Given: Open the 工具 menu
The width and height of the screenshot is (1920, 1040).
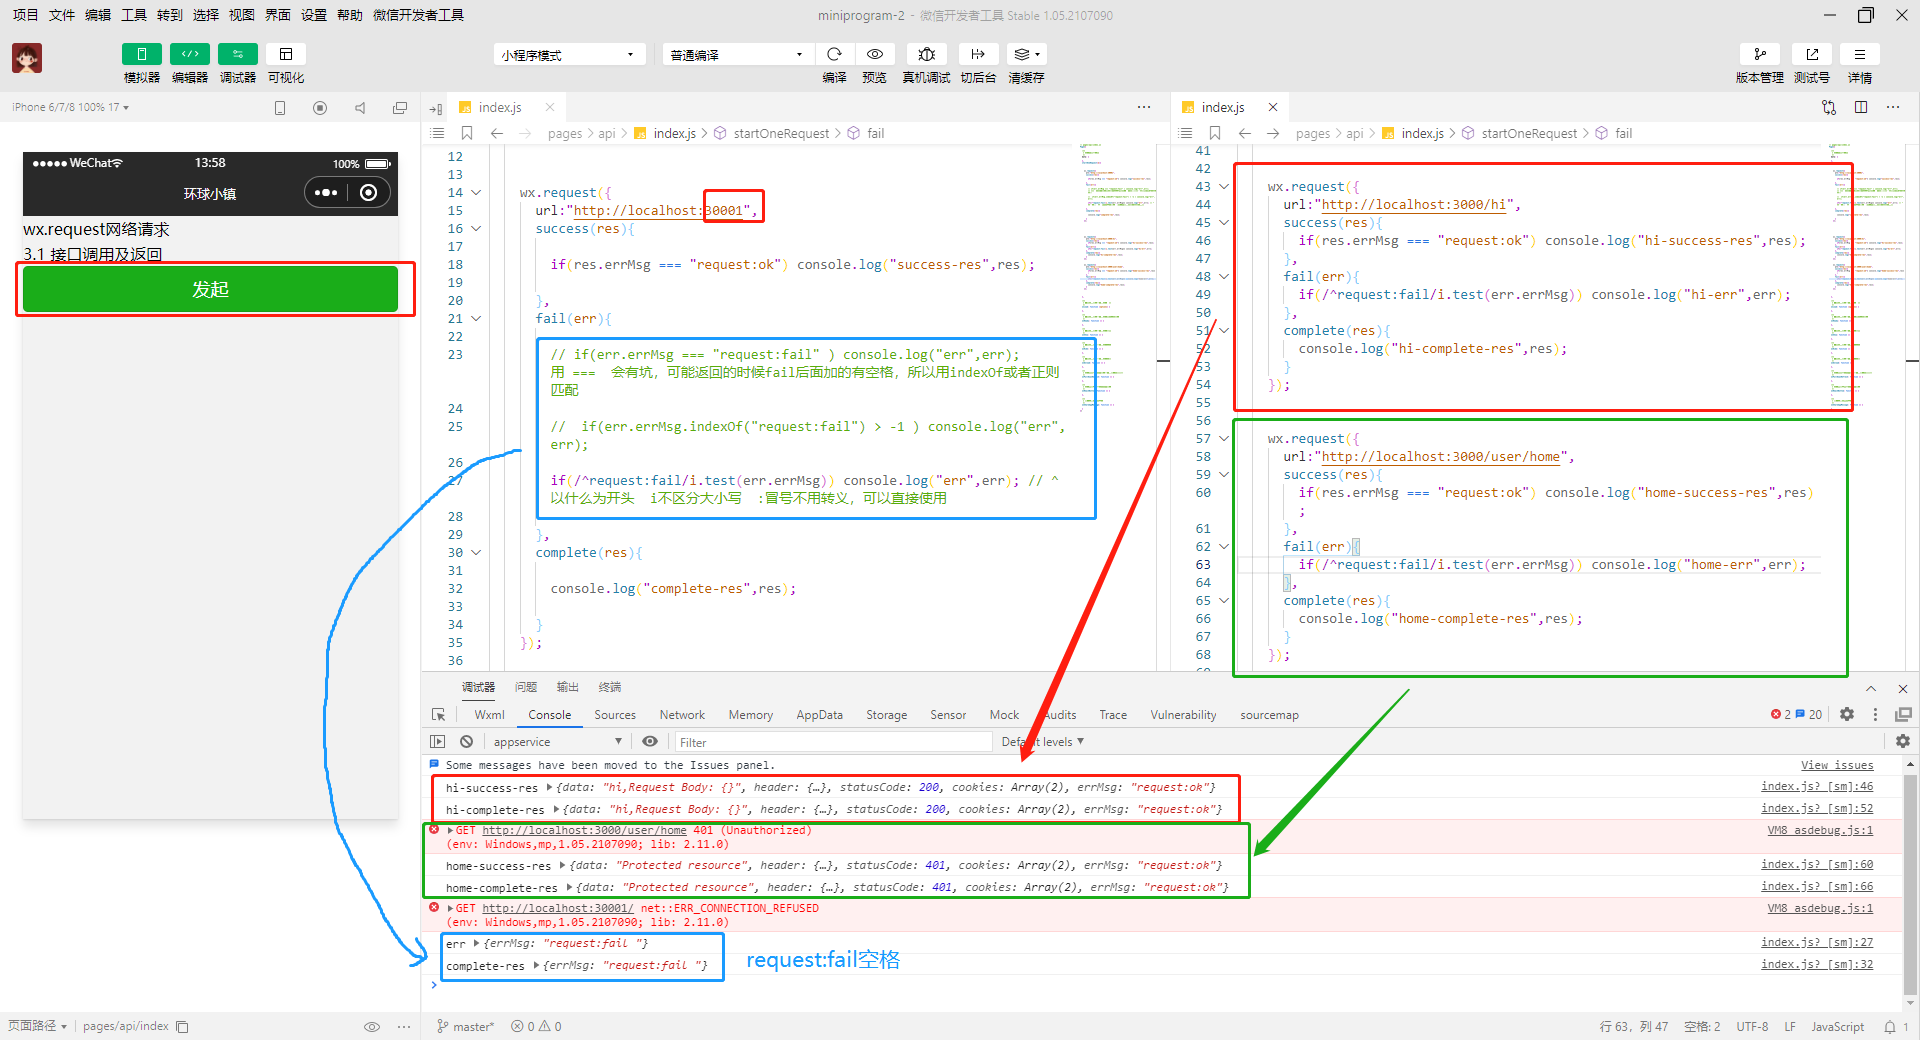Looking at the screenshot, I should [x=134, y=15].
